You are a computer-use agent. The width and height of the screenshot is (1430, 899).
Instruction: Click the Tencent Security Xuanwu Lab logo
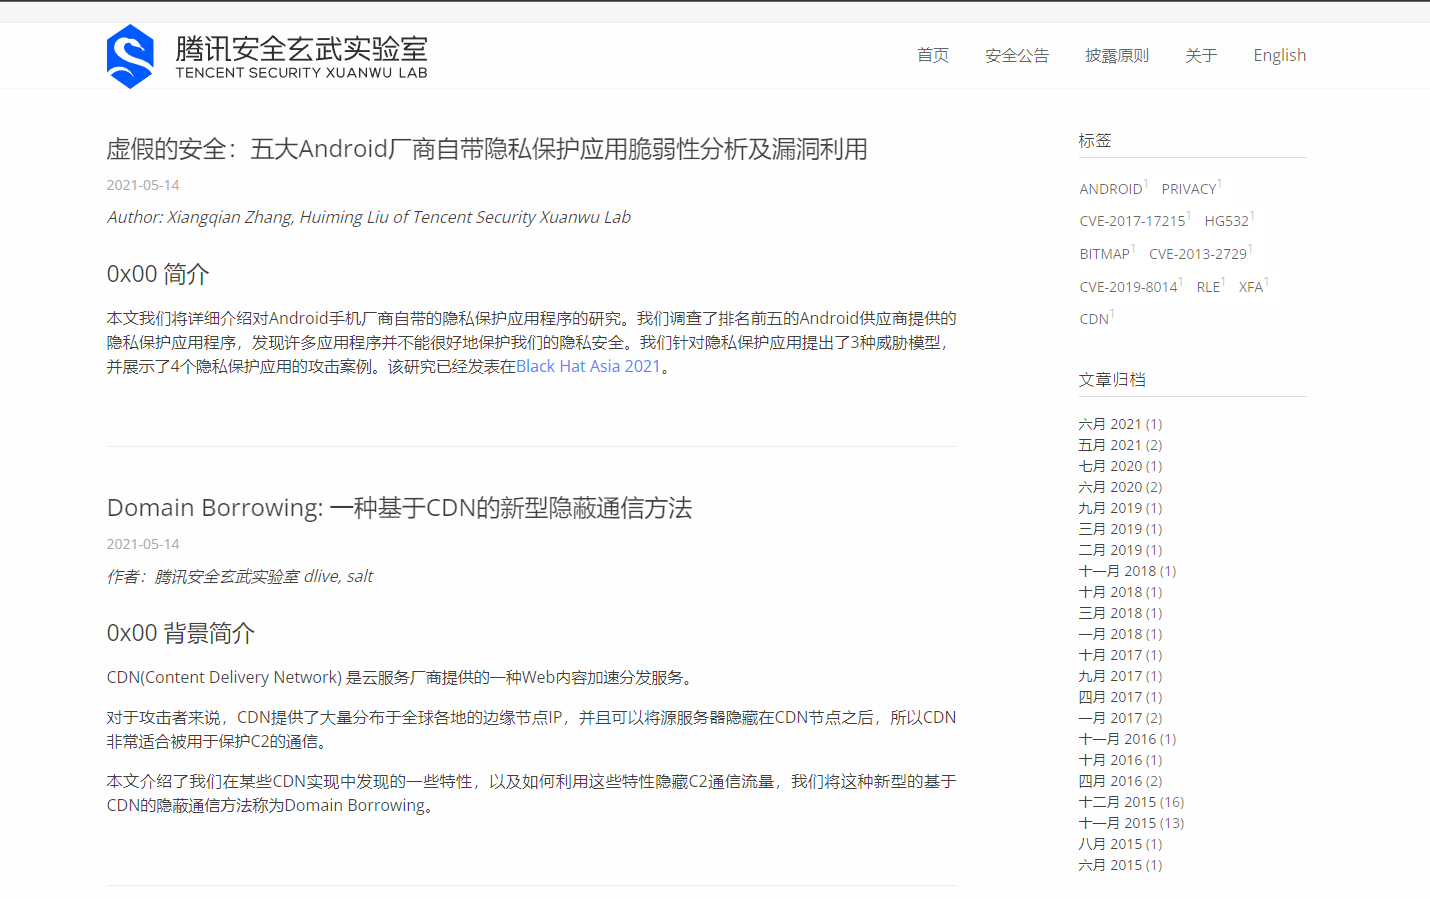pos(267,56)
